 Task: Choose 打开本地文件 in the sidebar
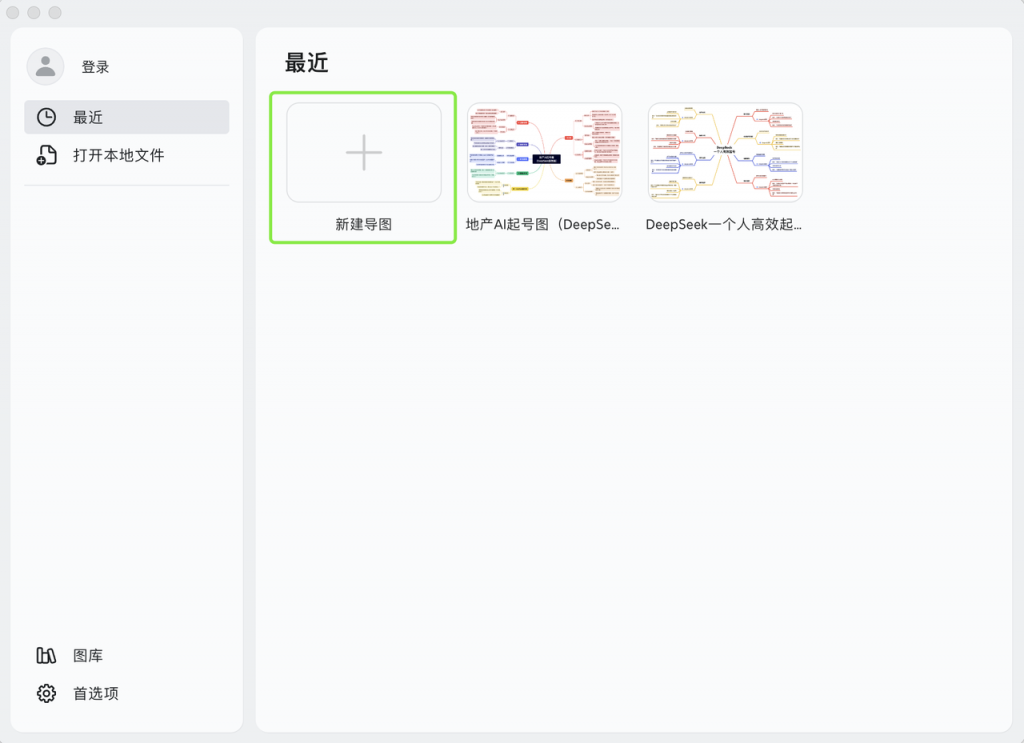tap(119, 155)
